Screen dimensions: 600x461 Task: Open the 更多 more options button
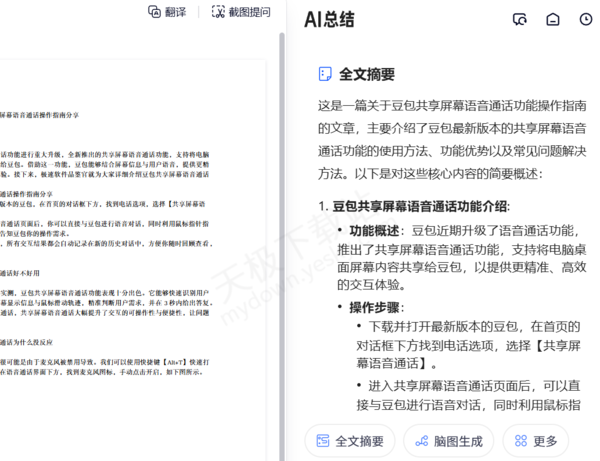tap(536, 441)
